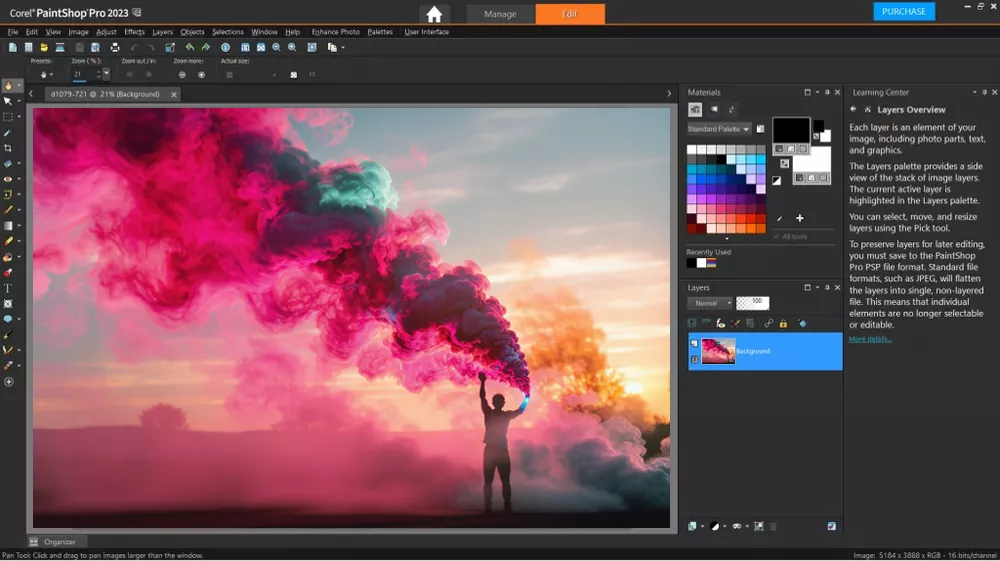The height and width of the screenshot is (561, 1000).
Task: Select the Red Eye tool
Action: (x=8, y=179)
